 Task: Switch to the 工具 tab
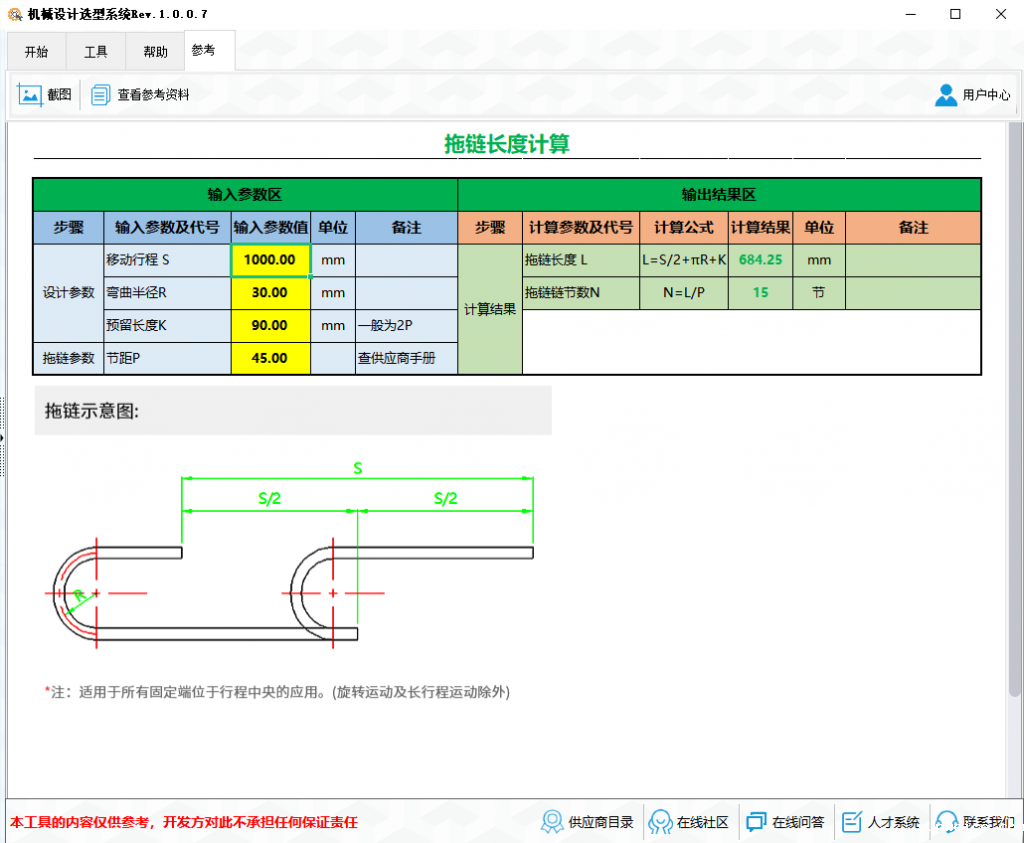(x=95, y=51)
